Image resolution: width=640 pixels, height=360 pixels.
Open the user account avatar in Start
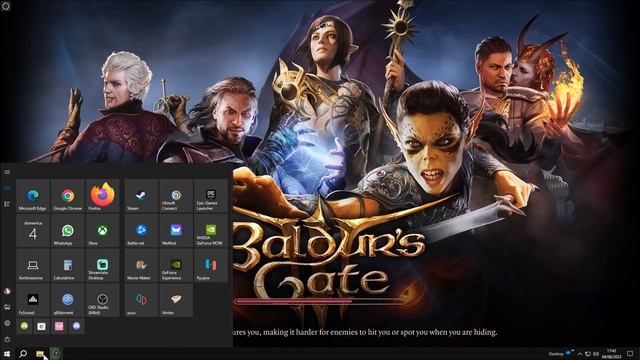pos(7,291)
